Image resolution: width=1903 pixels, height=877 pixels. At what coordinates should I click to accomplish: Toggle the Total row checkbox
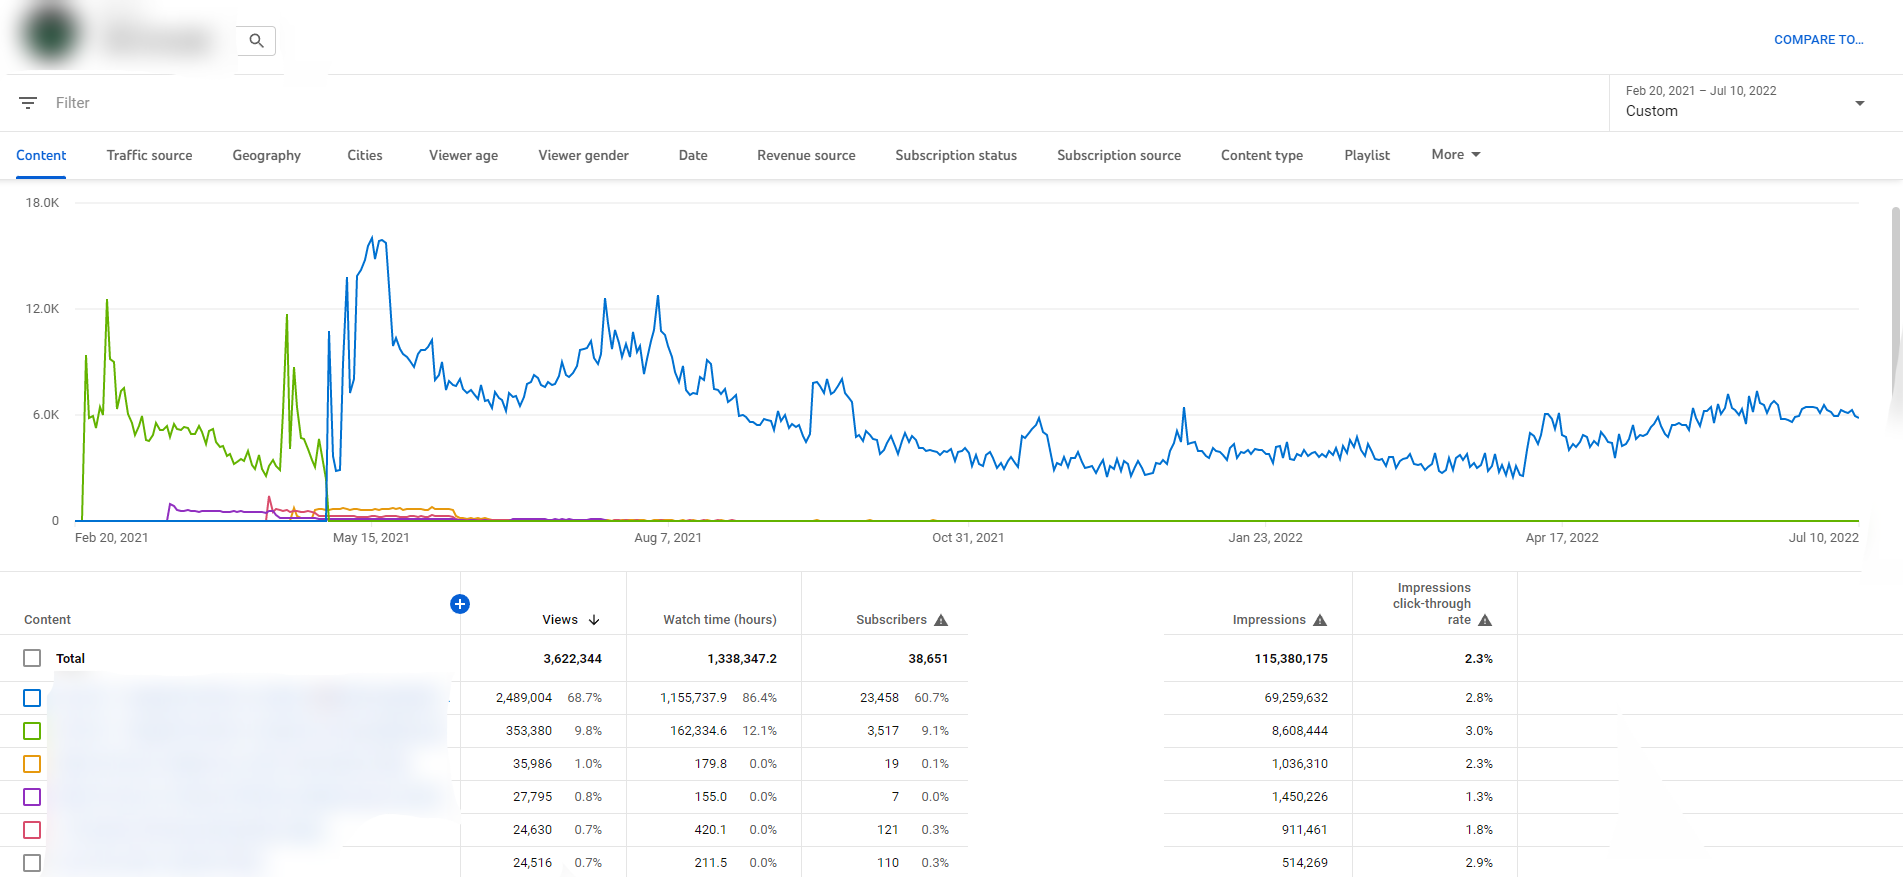[32, 658]
